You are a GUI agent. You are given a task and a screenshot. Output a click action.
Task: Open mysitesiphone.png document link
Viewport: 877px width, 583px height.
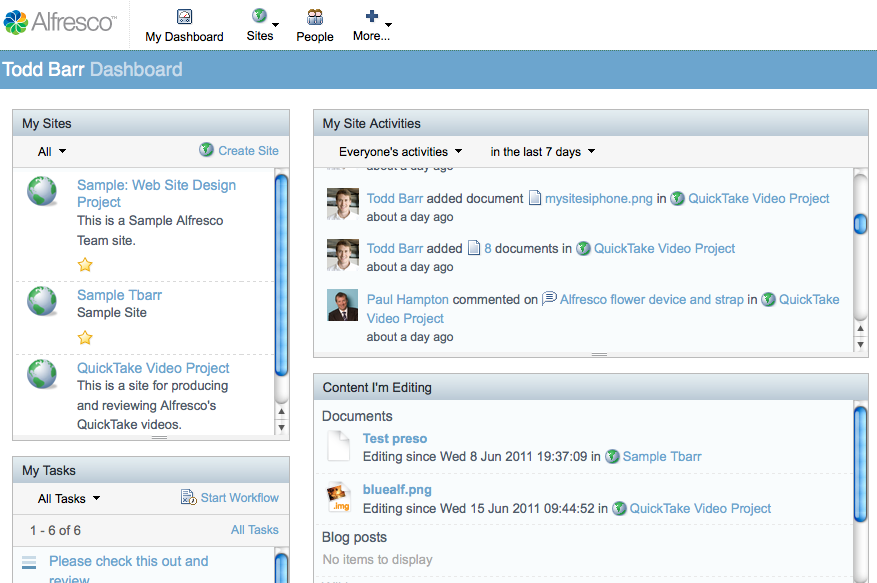pos(598,198)
